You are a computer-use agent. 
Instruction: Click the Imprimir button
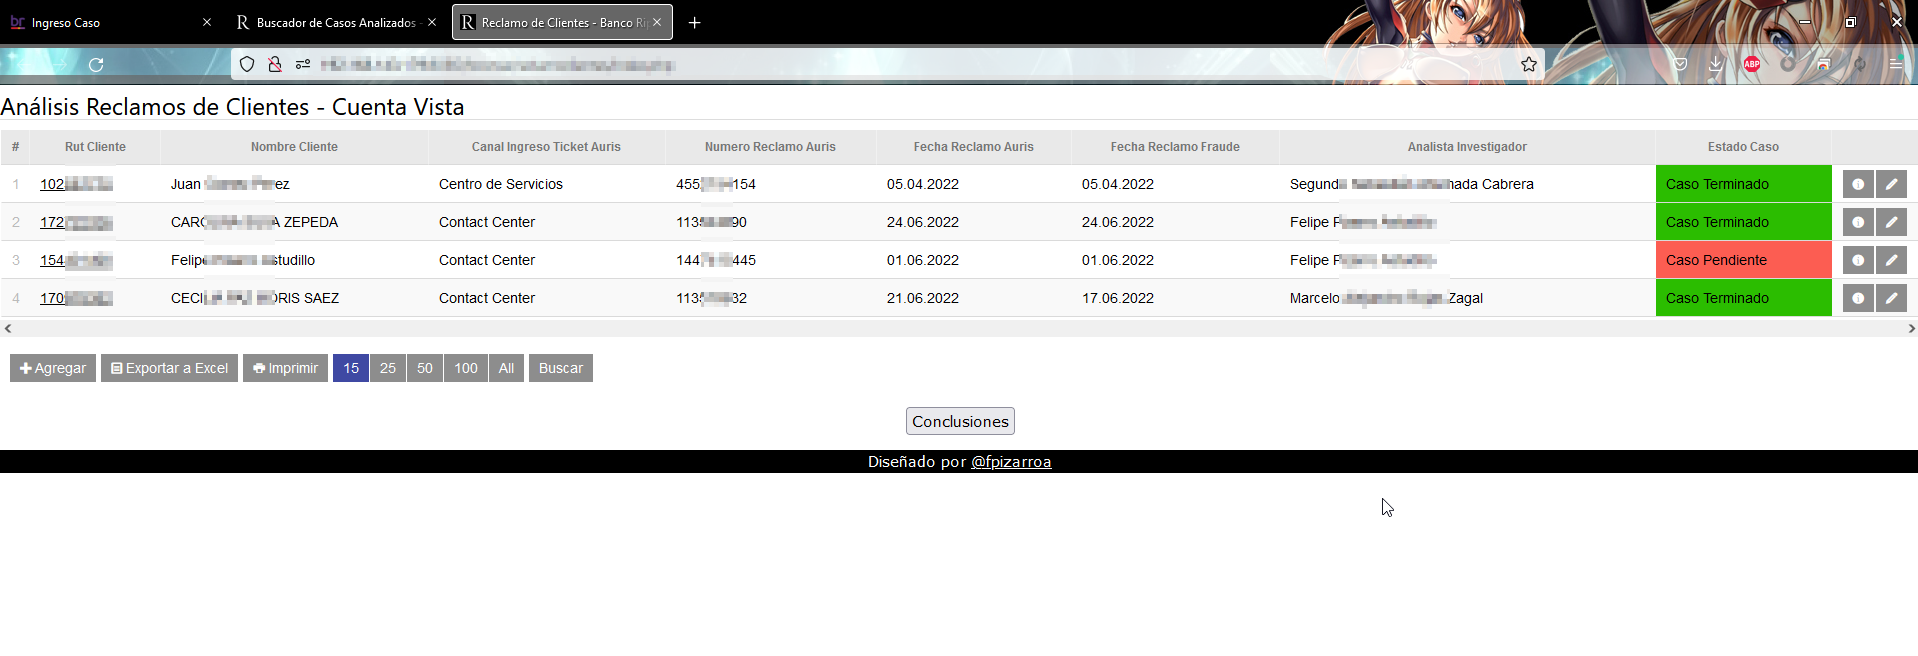click(x=285, y=368)
